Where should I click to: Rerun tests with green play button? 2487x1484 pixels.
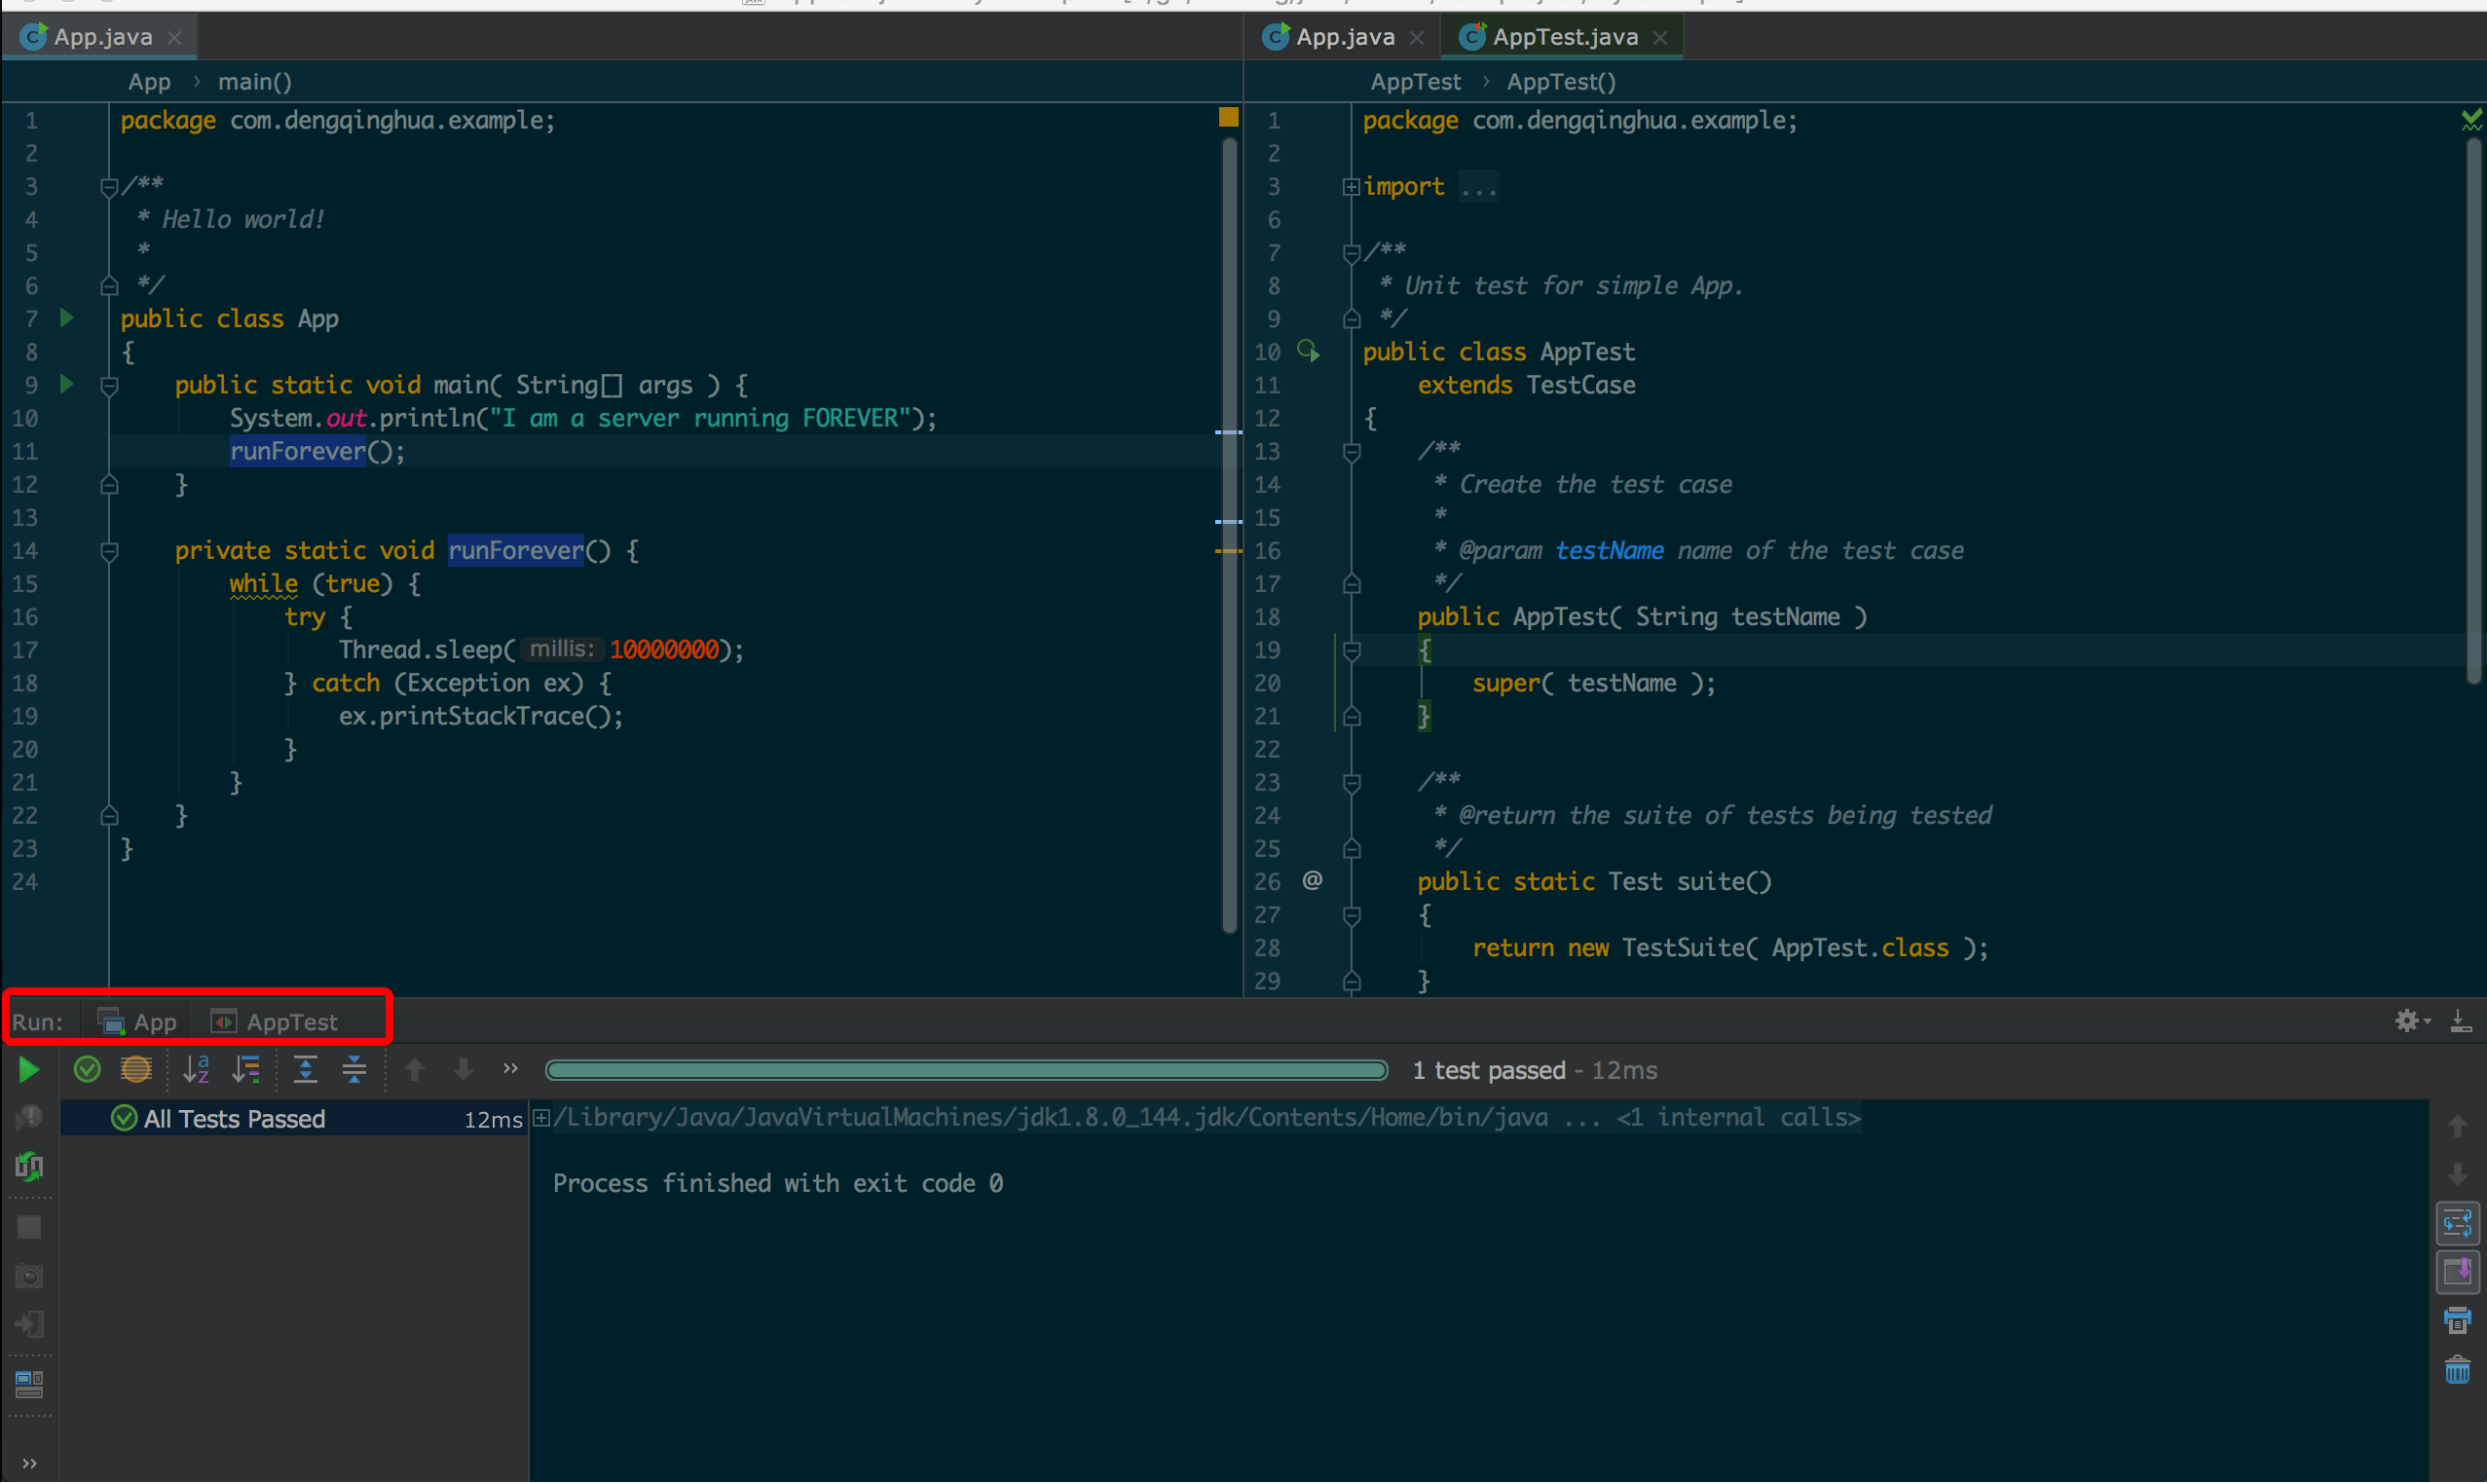click(28, 1070)
